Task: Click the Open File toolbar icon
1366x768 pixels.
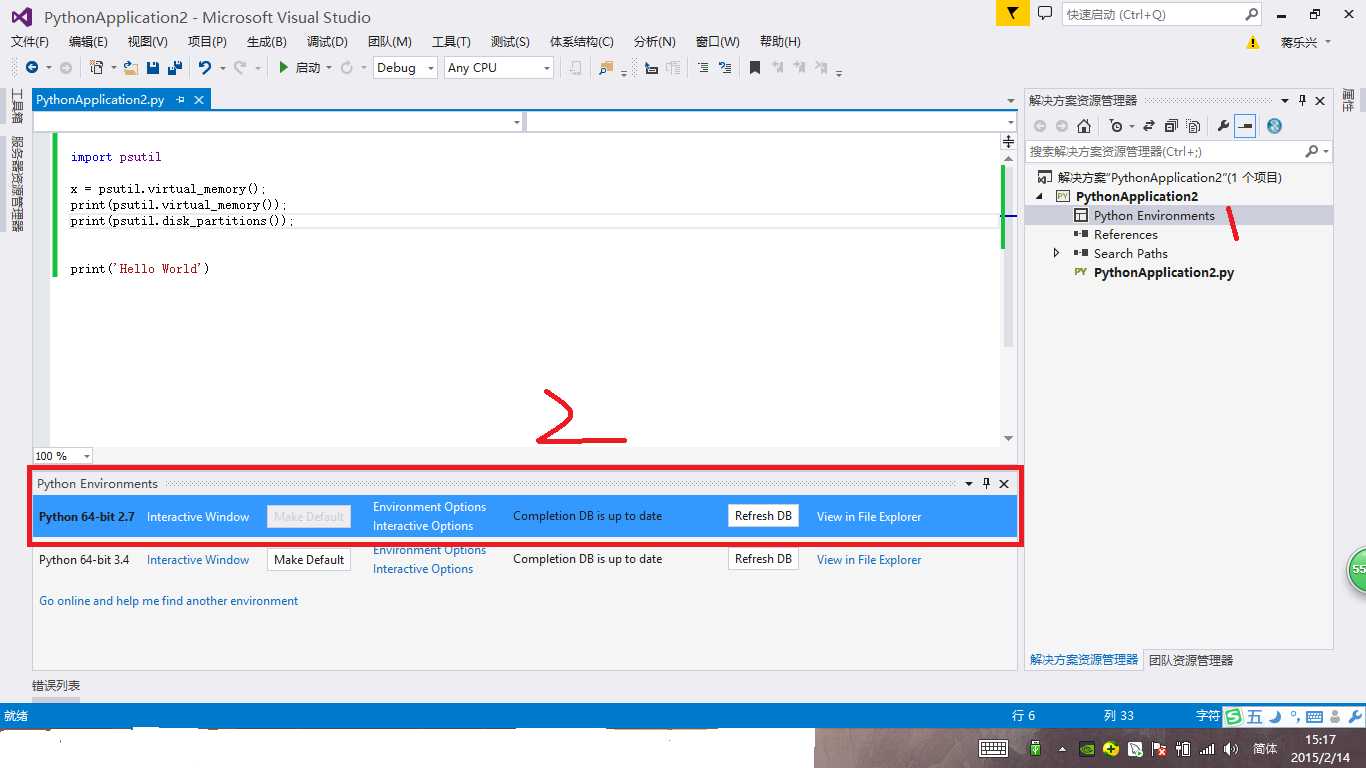Action: 131,68
